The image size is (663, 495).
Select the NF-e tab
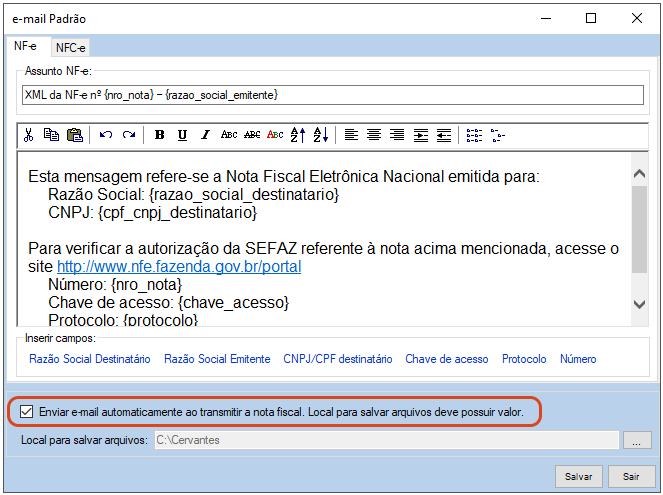(24, 46)
